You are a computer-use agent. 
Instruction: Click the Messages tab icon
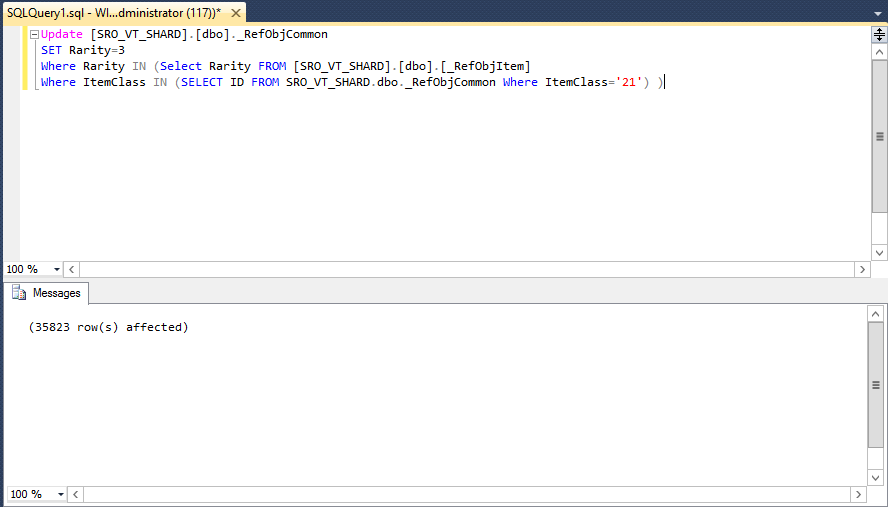click(x=19, y=293)
